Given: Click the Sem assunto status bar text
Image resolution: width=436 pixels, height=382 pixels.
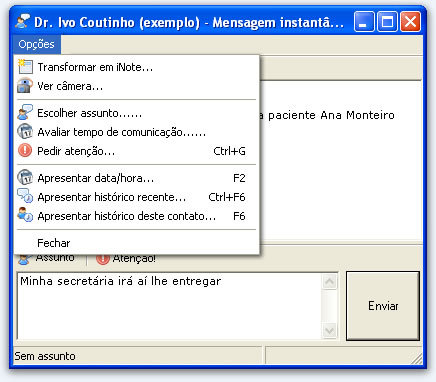Looking at the screenshot, I should coord(45,356).
